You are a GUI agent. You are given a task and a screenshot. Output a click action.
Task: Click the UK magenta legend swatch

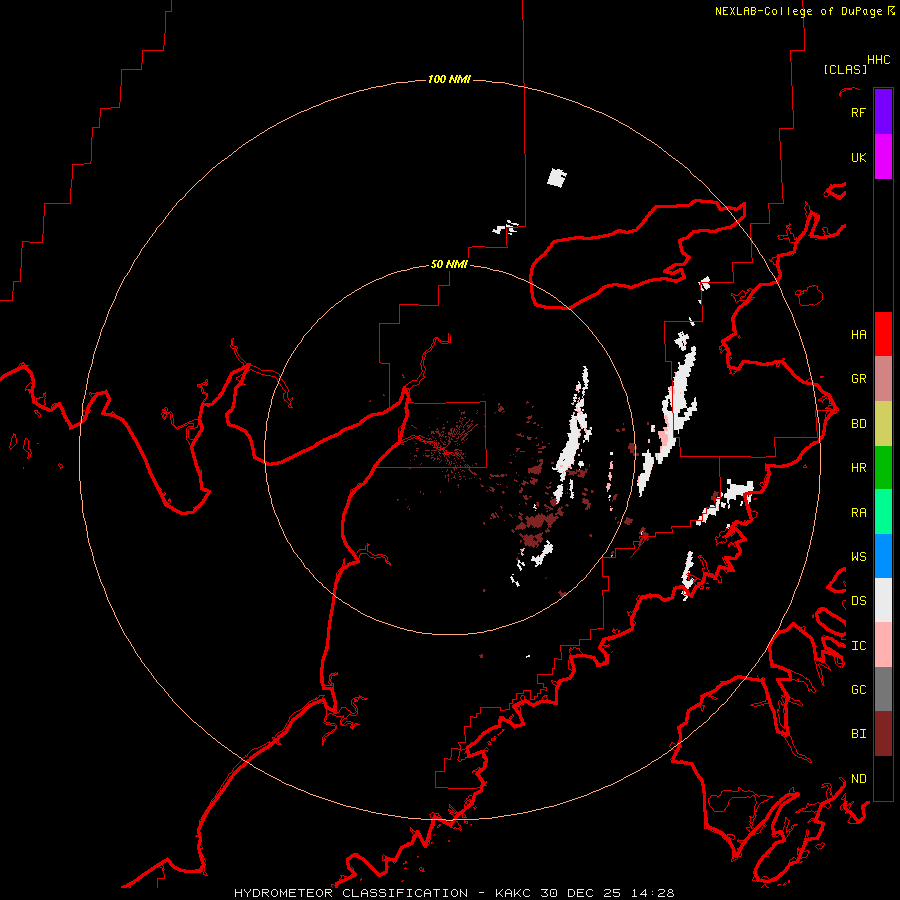pos(883,157)
